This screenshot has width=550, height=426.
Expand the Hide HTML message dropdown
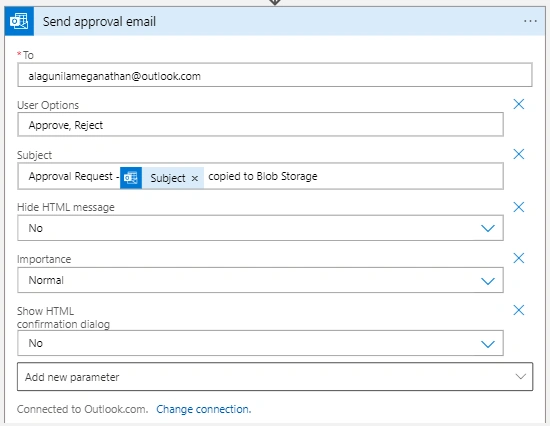click(488, 228)
